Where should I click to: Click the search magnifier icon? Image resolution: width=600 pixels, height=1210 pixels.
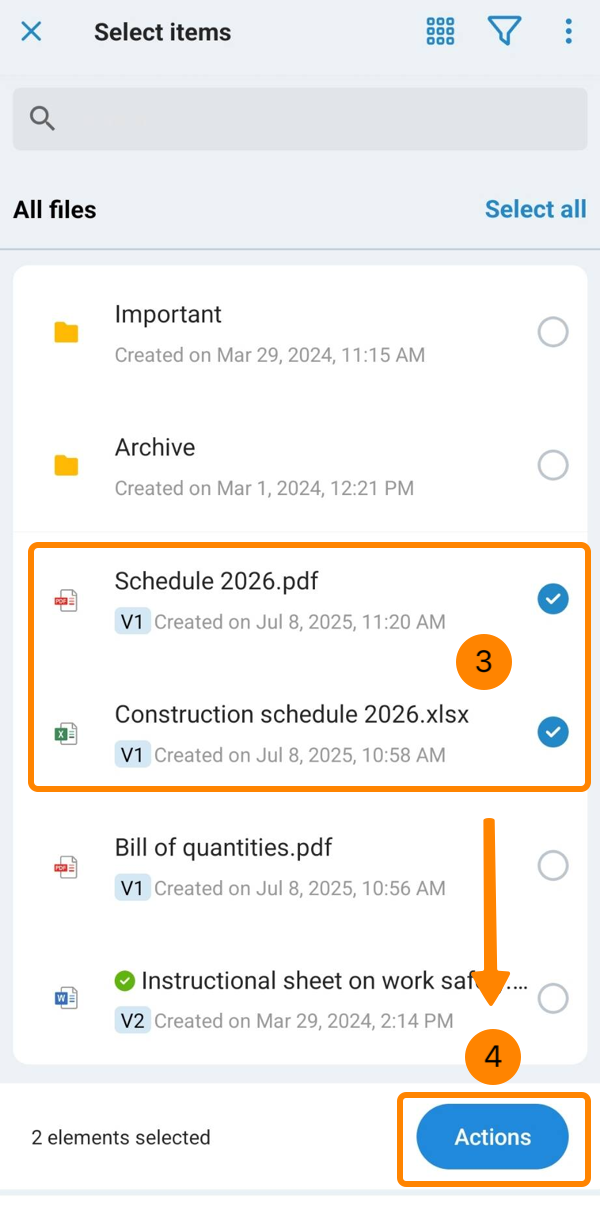coord(42,119)
